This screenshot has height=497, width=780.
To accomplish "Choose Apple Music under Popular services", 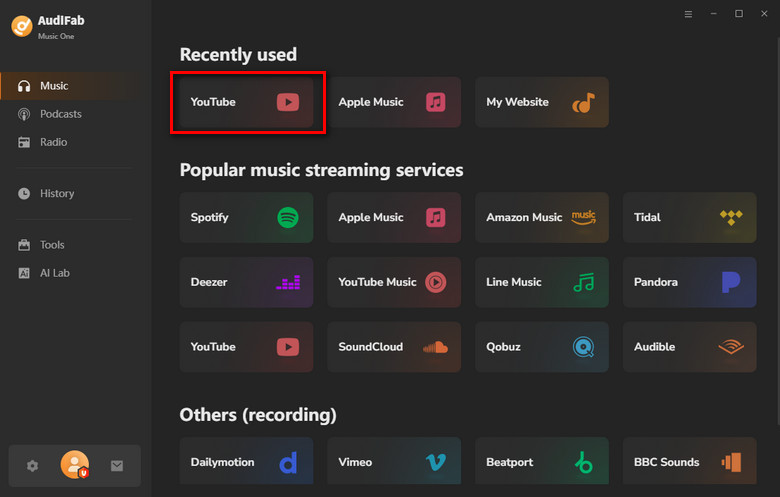I will point(394,217).
